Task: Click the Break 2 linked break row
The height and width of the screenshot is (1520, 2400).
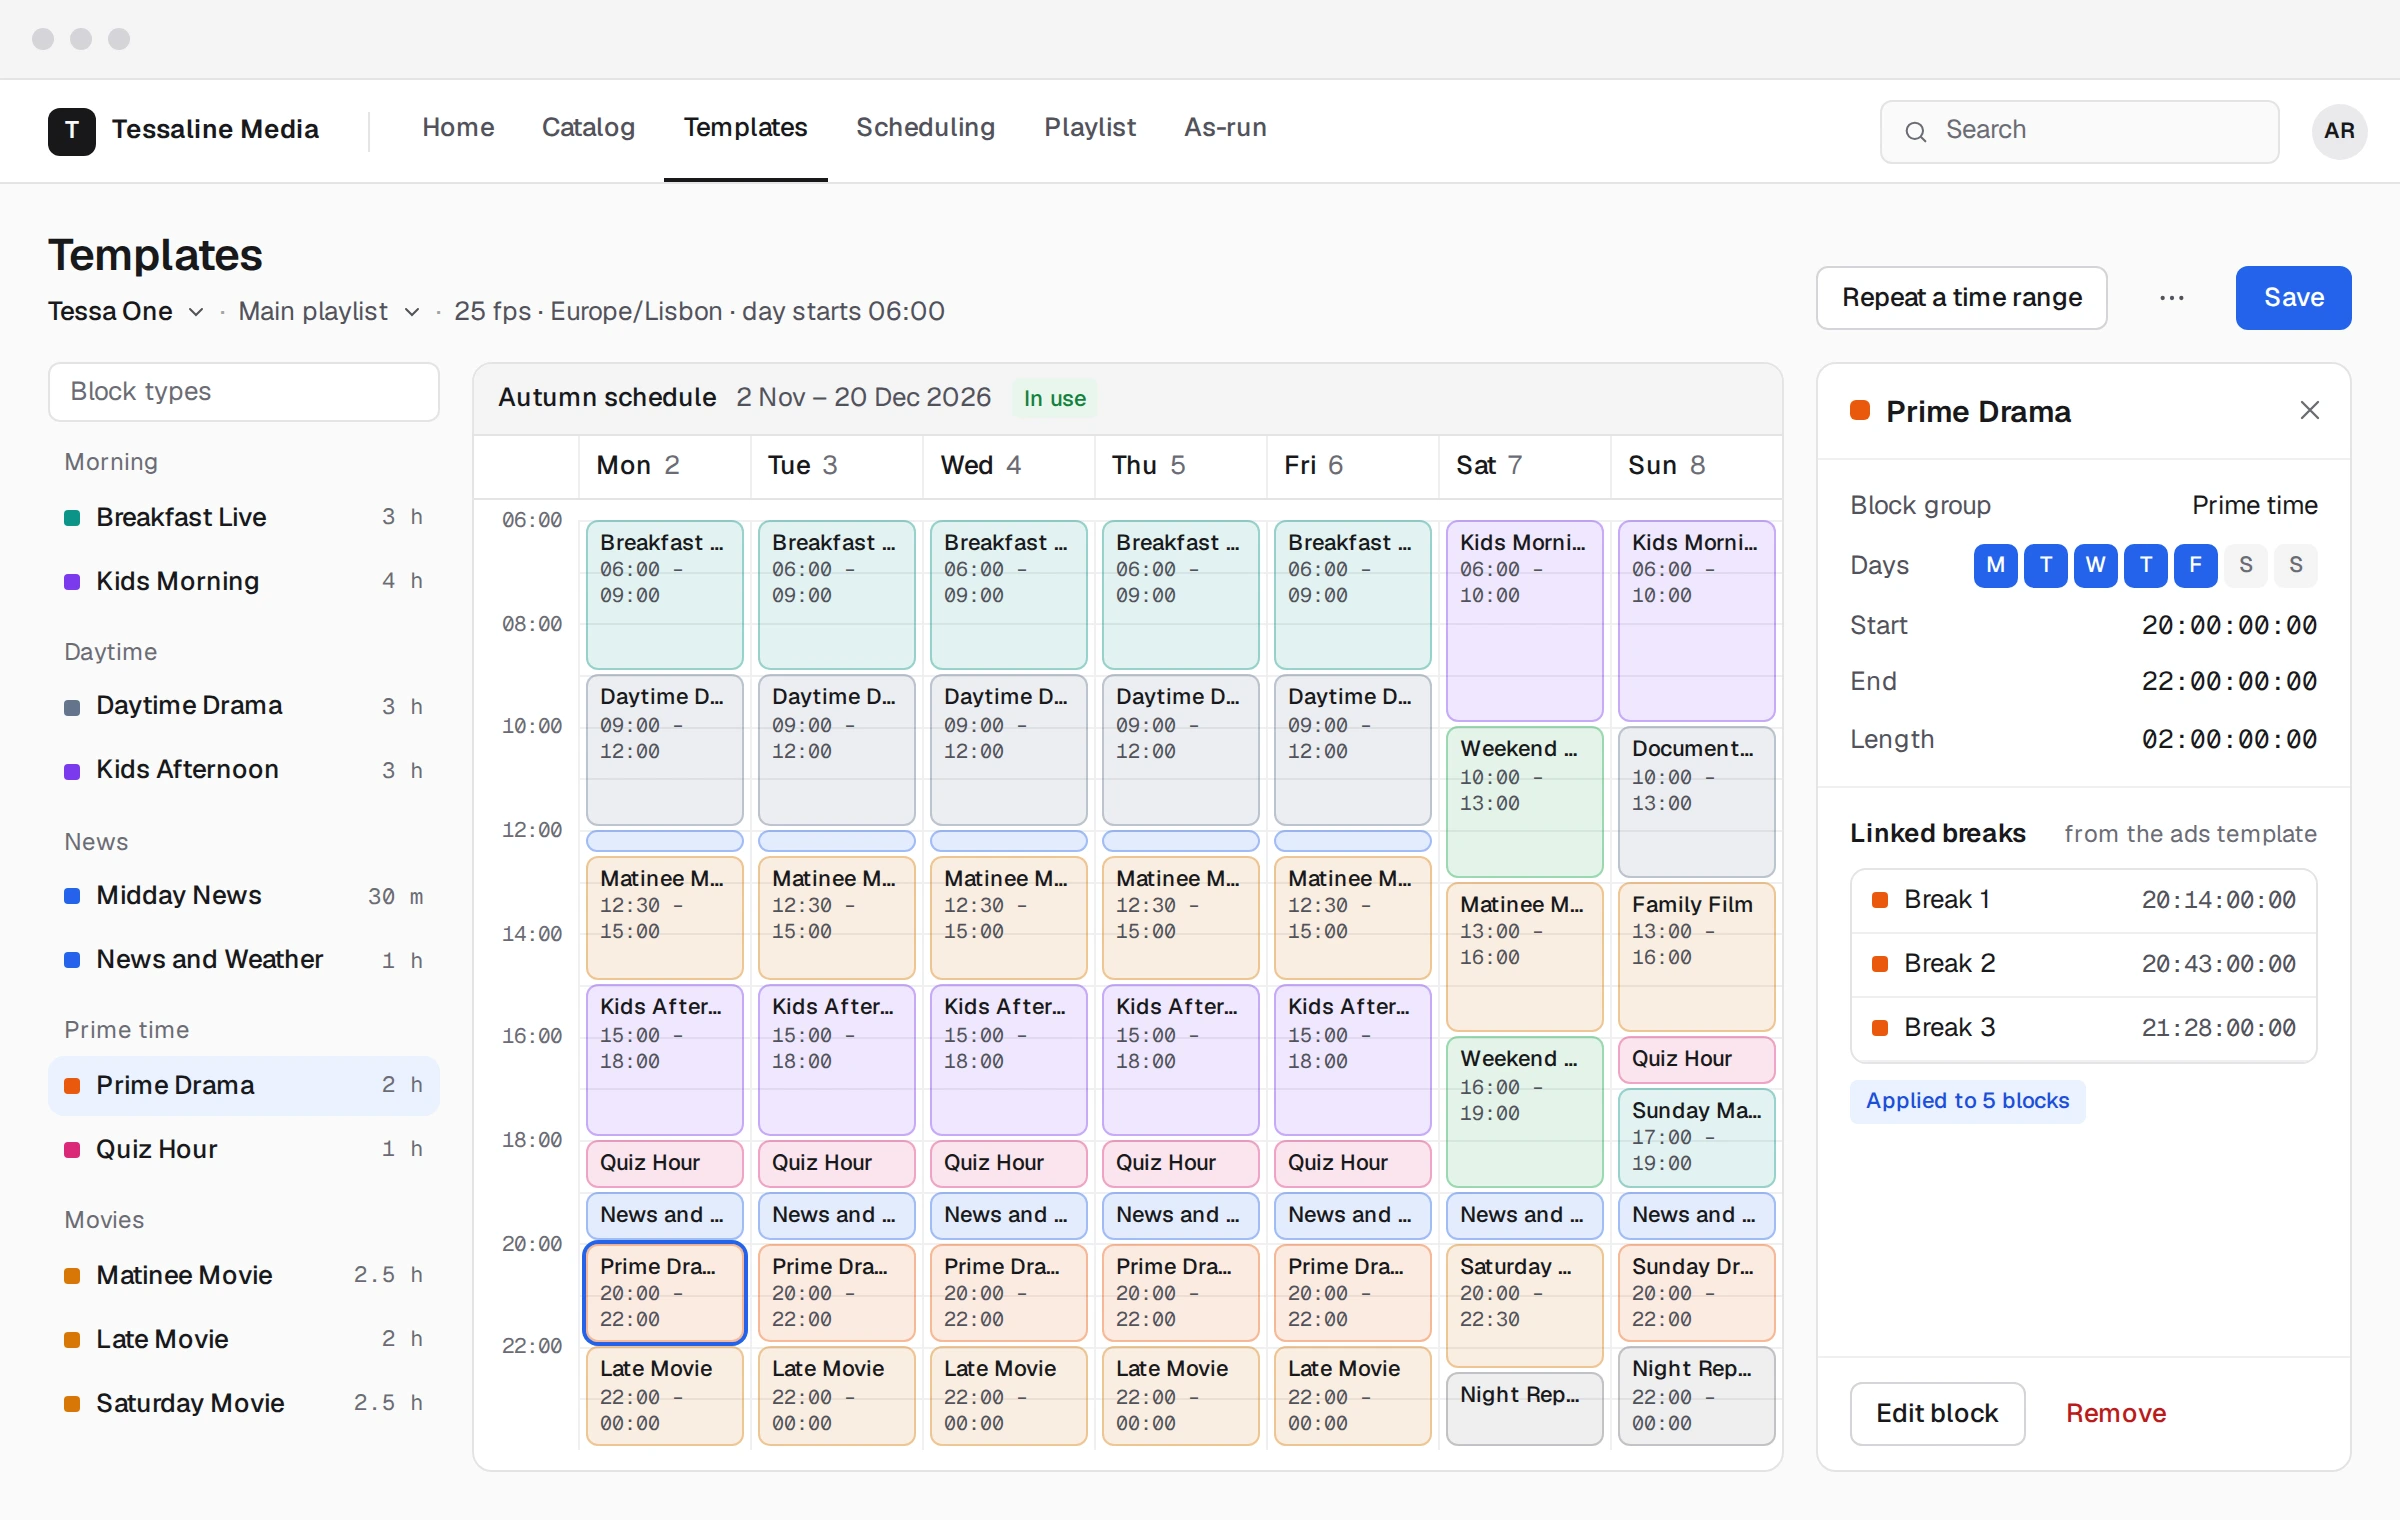Action: pos(2083,964)
